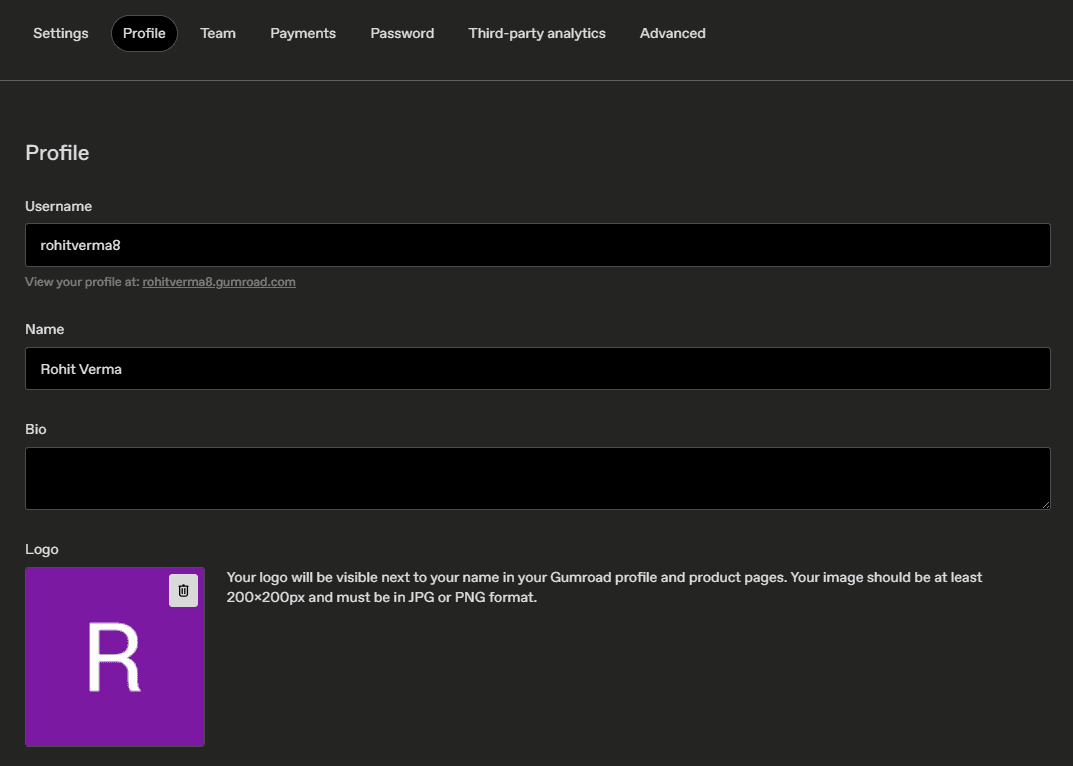The height and width of the screenshot is (766, 1073).
Task: Click the Username input field
Action: (537, 244)
